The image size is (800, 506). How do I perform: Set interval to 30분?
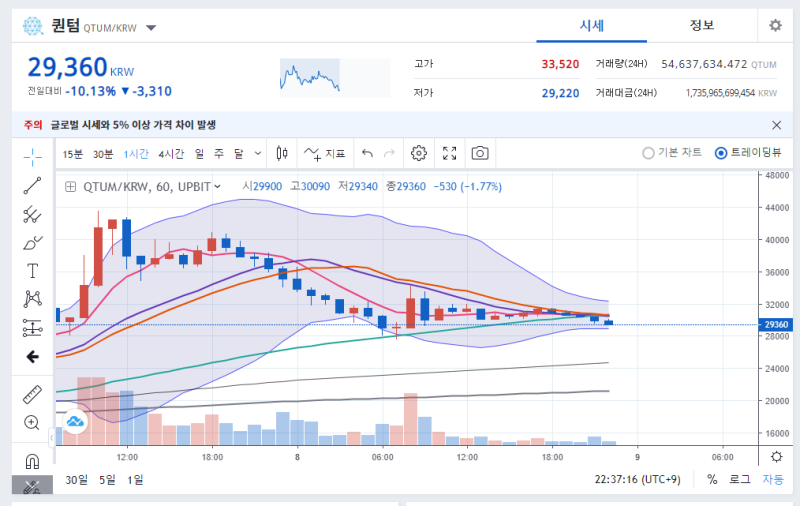103,154
